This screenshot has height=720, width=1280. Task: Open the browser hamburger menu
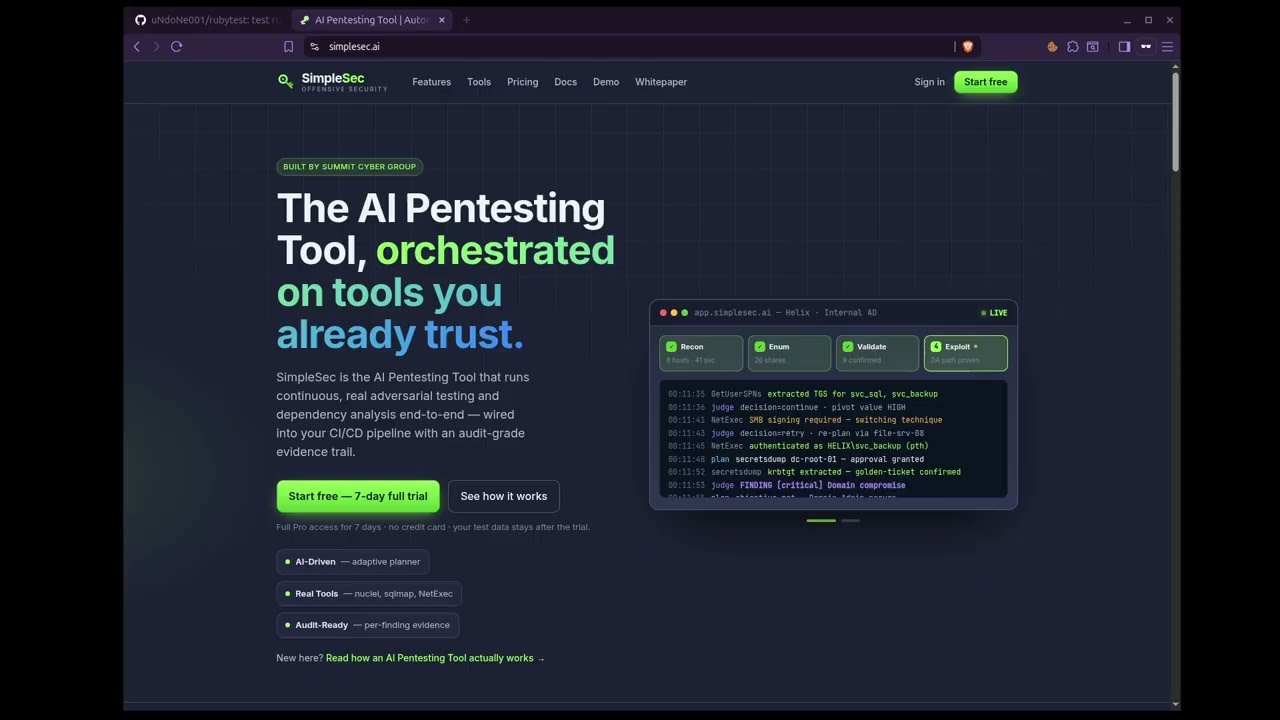(1167, 46)
